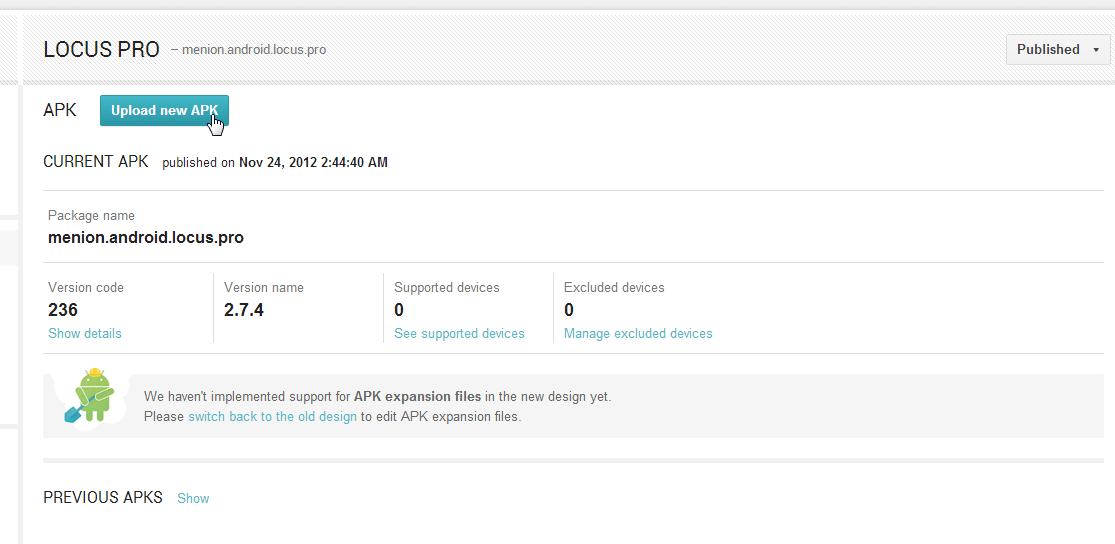Open Show details under Version code
This screenshot has width=1115, height=544.
point(85,333)
